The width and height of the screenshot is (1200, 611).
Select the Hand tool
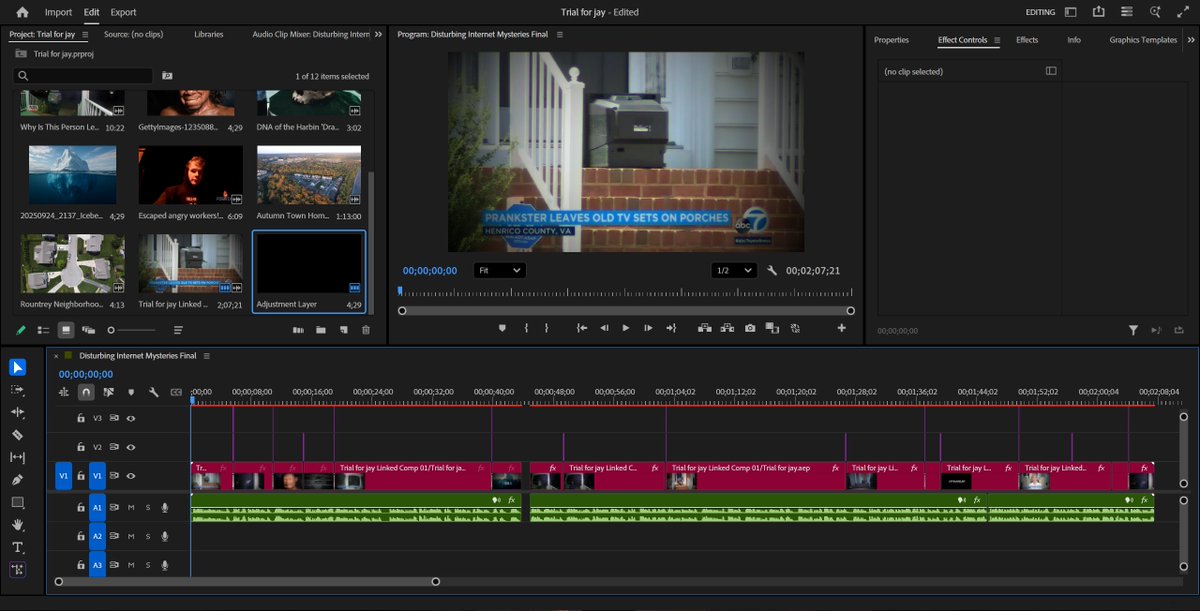[18, 525]
